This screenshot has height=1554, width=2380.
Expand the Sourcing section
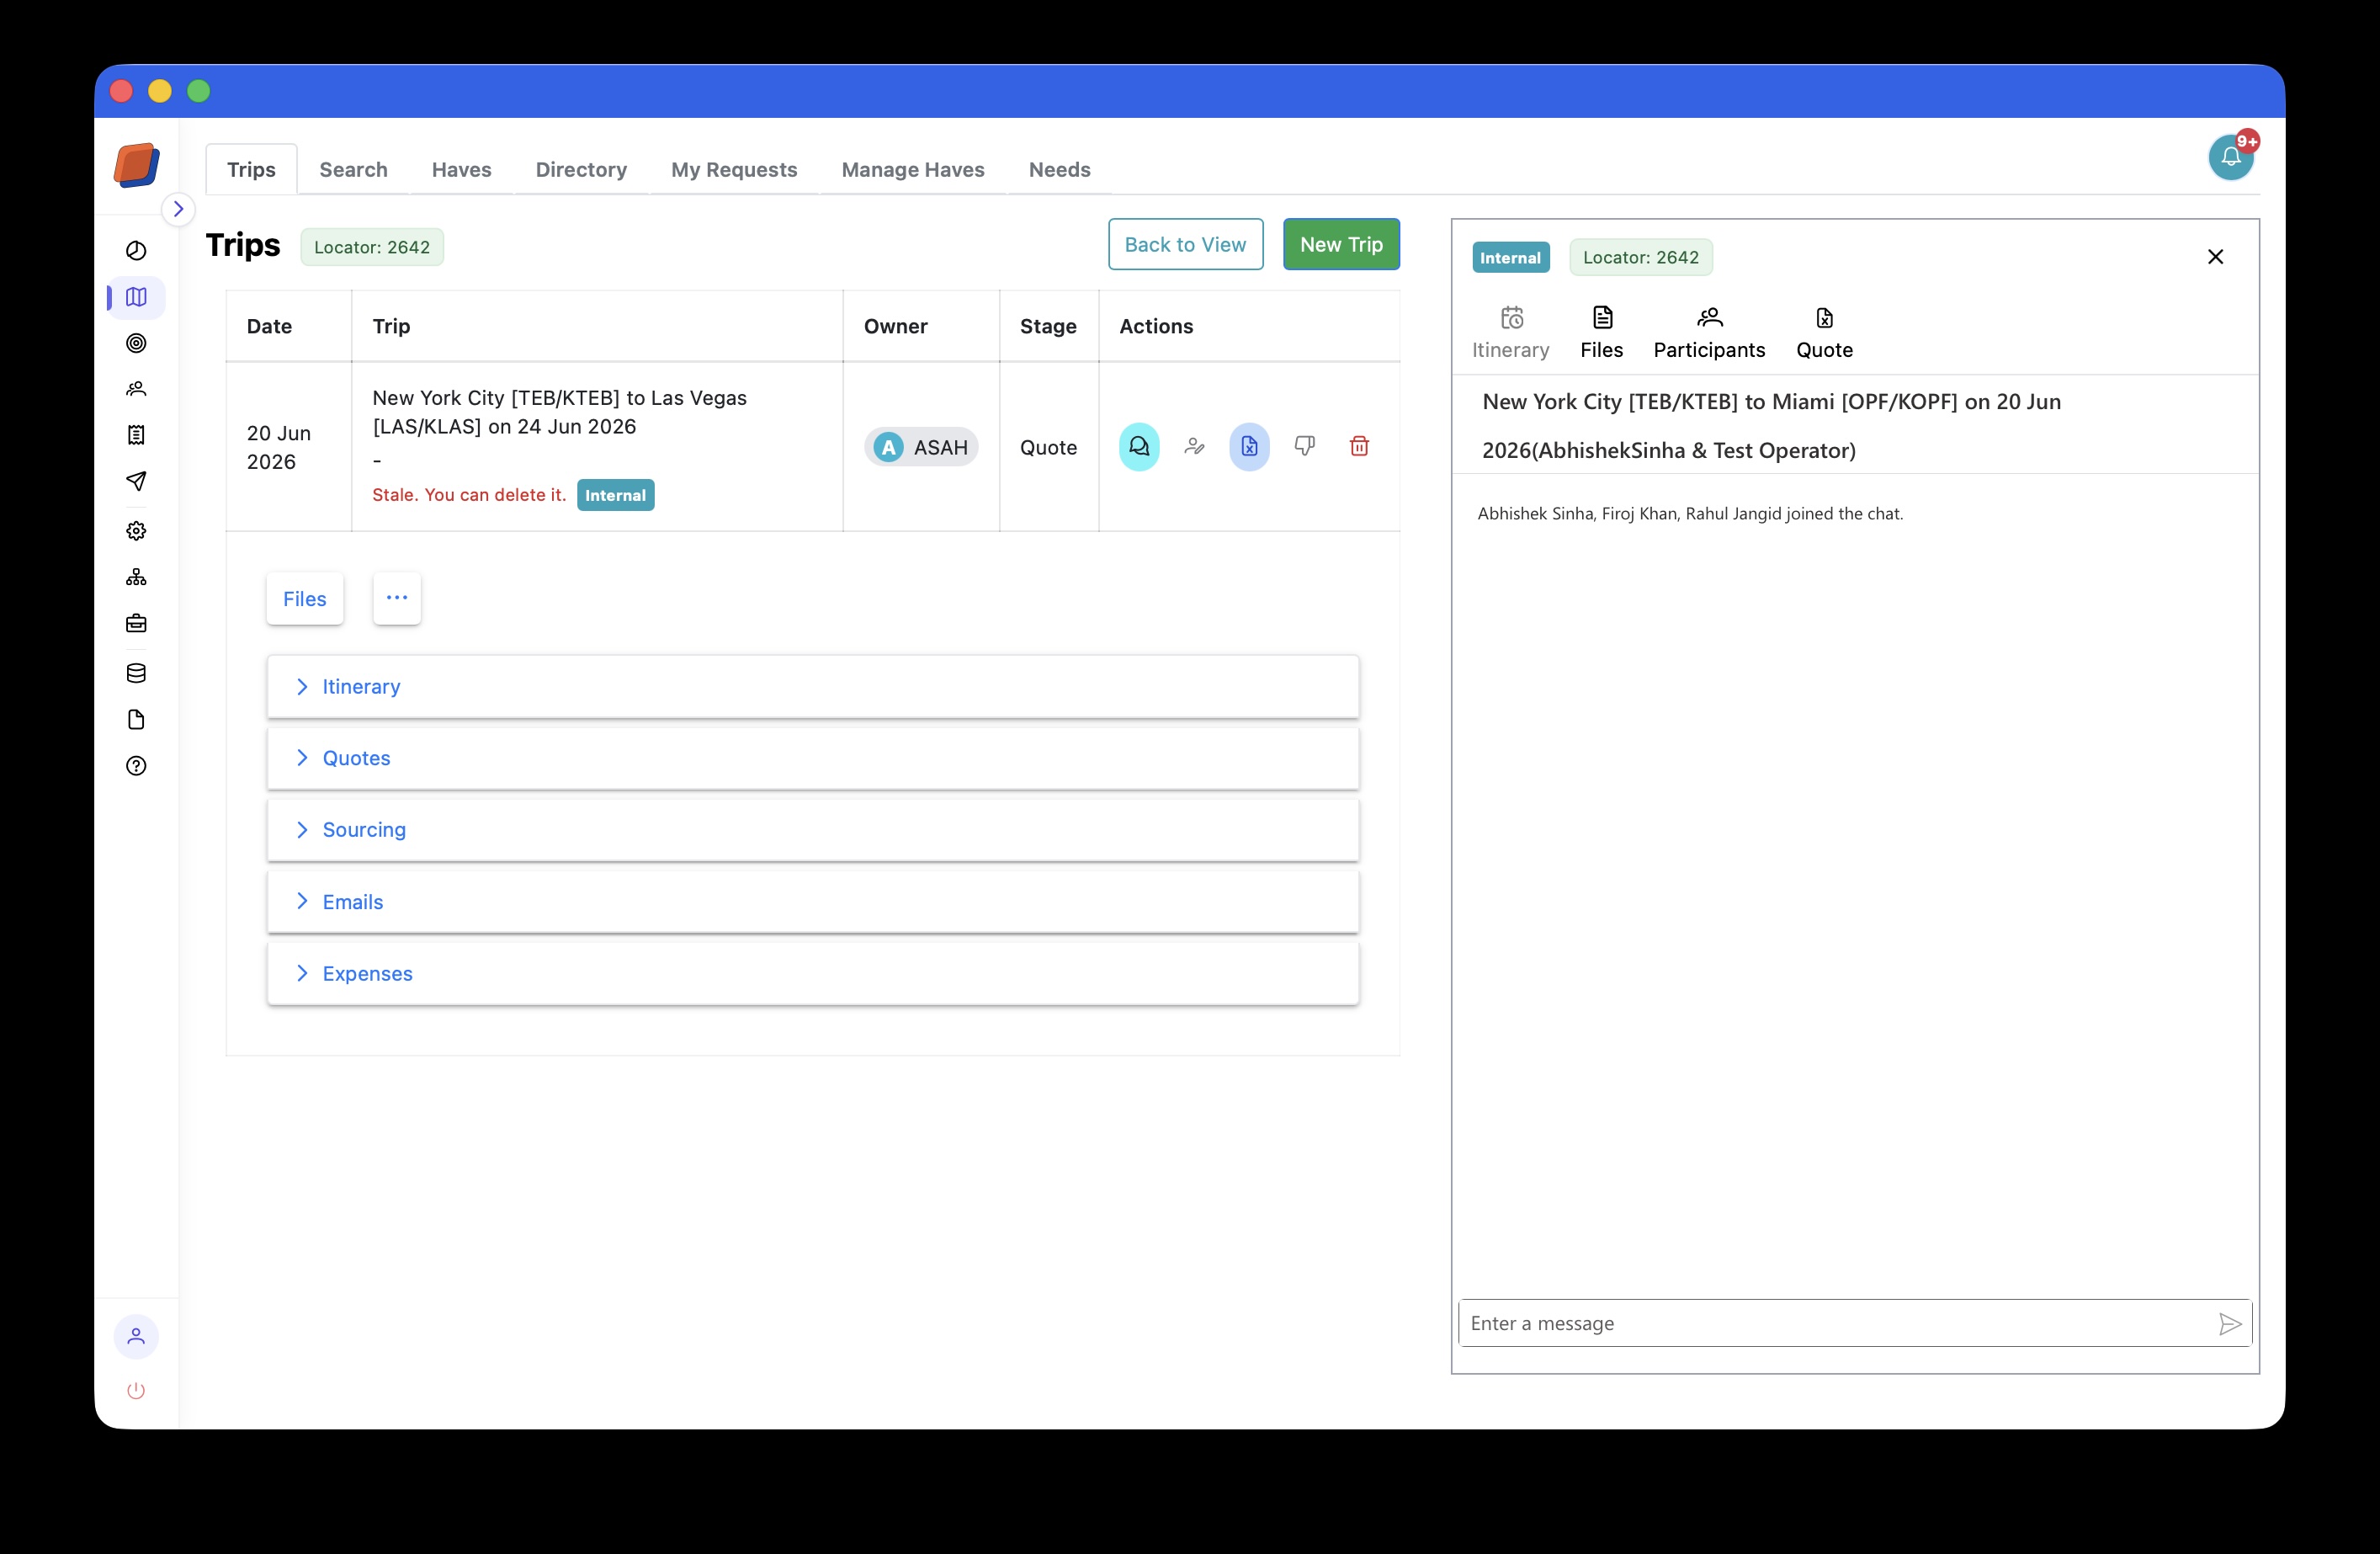[x=812, y=830]
